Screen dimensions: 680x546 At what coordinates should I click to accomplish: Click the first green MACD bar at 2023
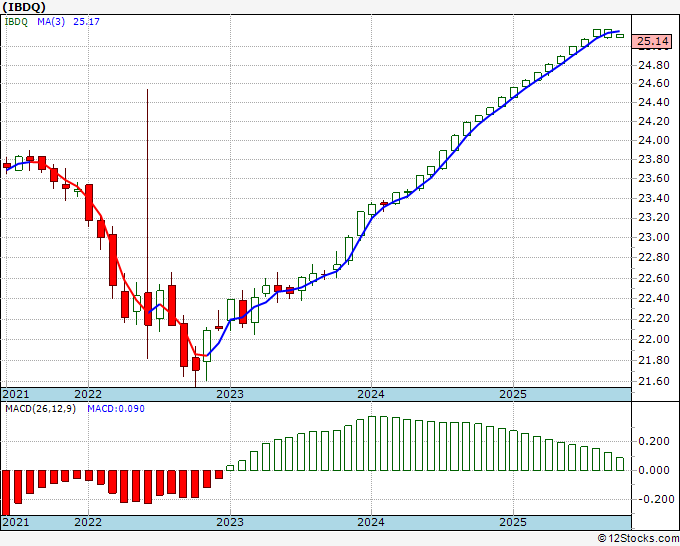(230, 468)
